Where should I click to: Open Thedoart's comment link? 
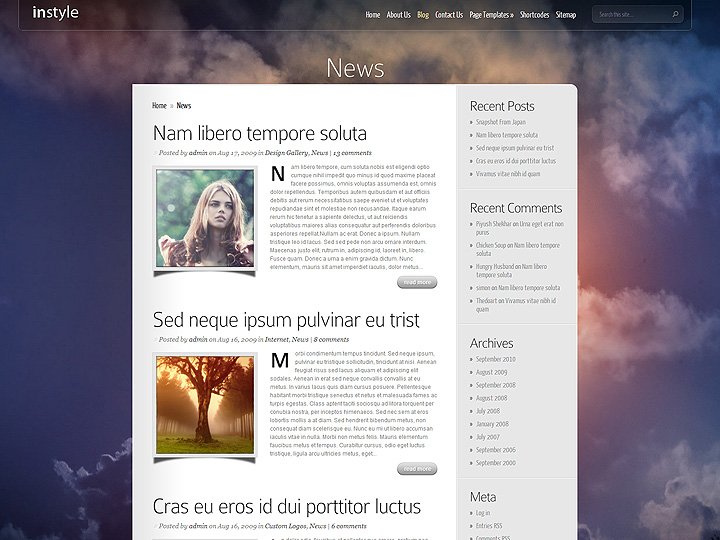click(x=516, y=305)
